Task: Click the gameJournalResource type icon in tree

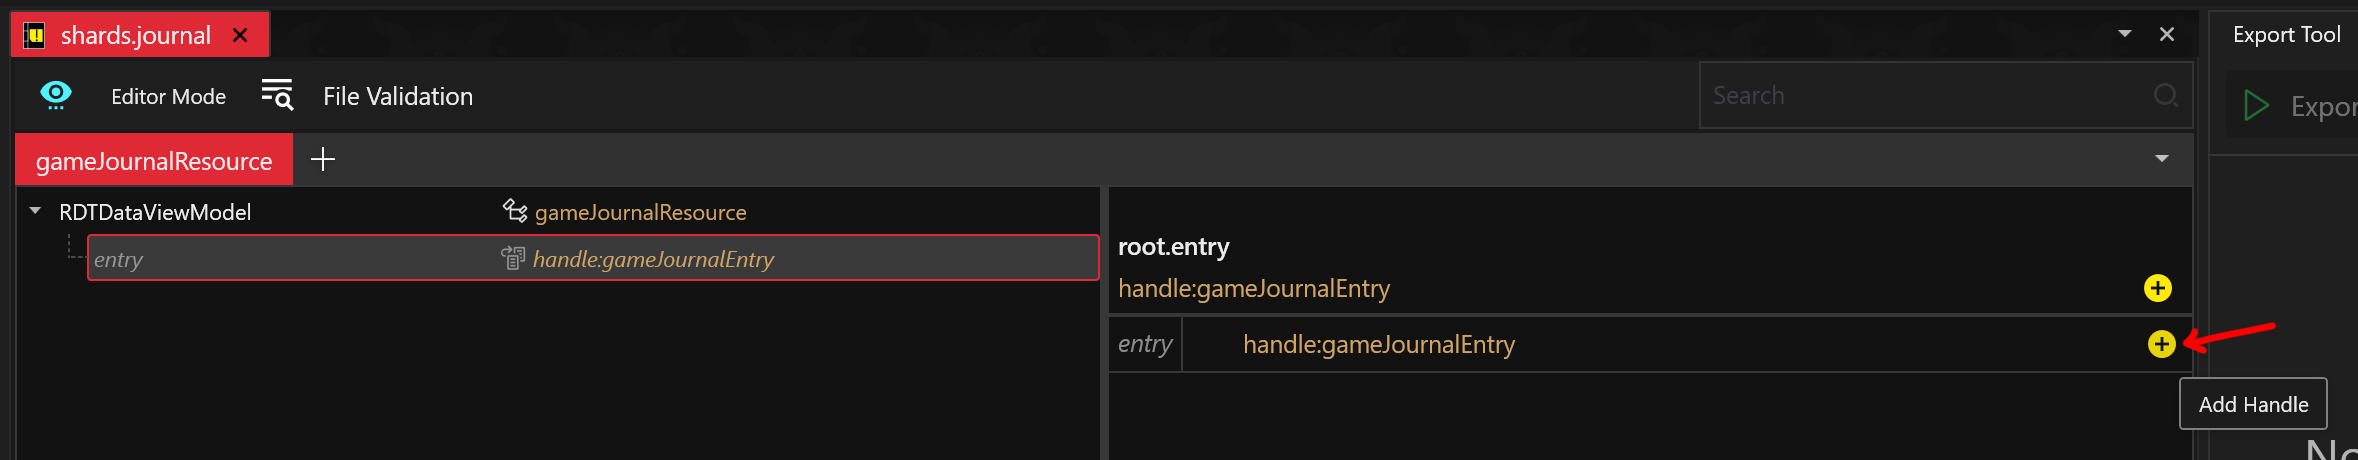Action: click(x=515, y=211)
